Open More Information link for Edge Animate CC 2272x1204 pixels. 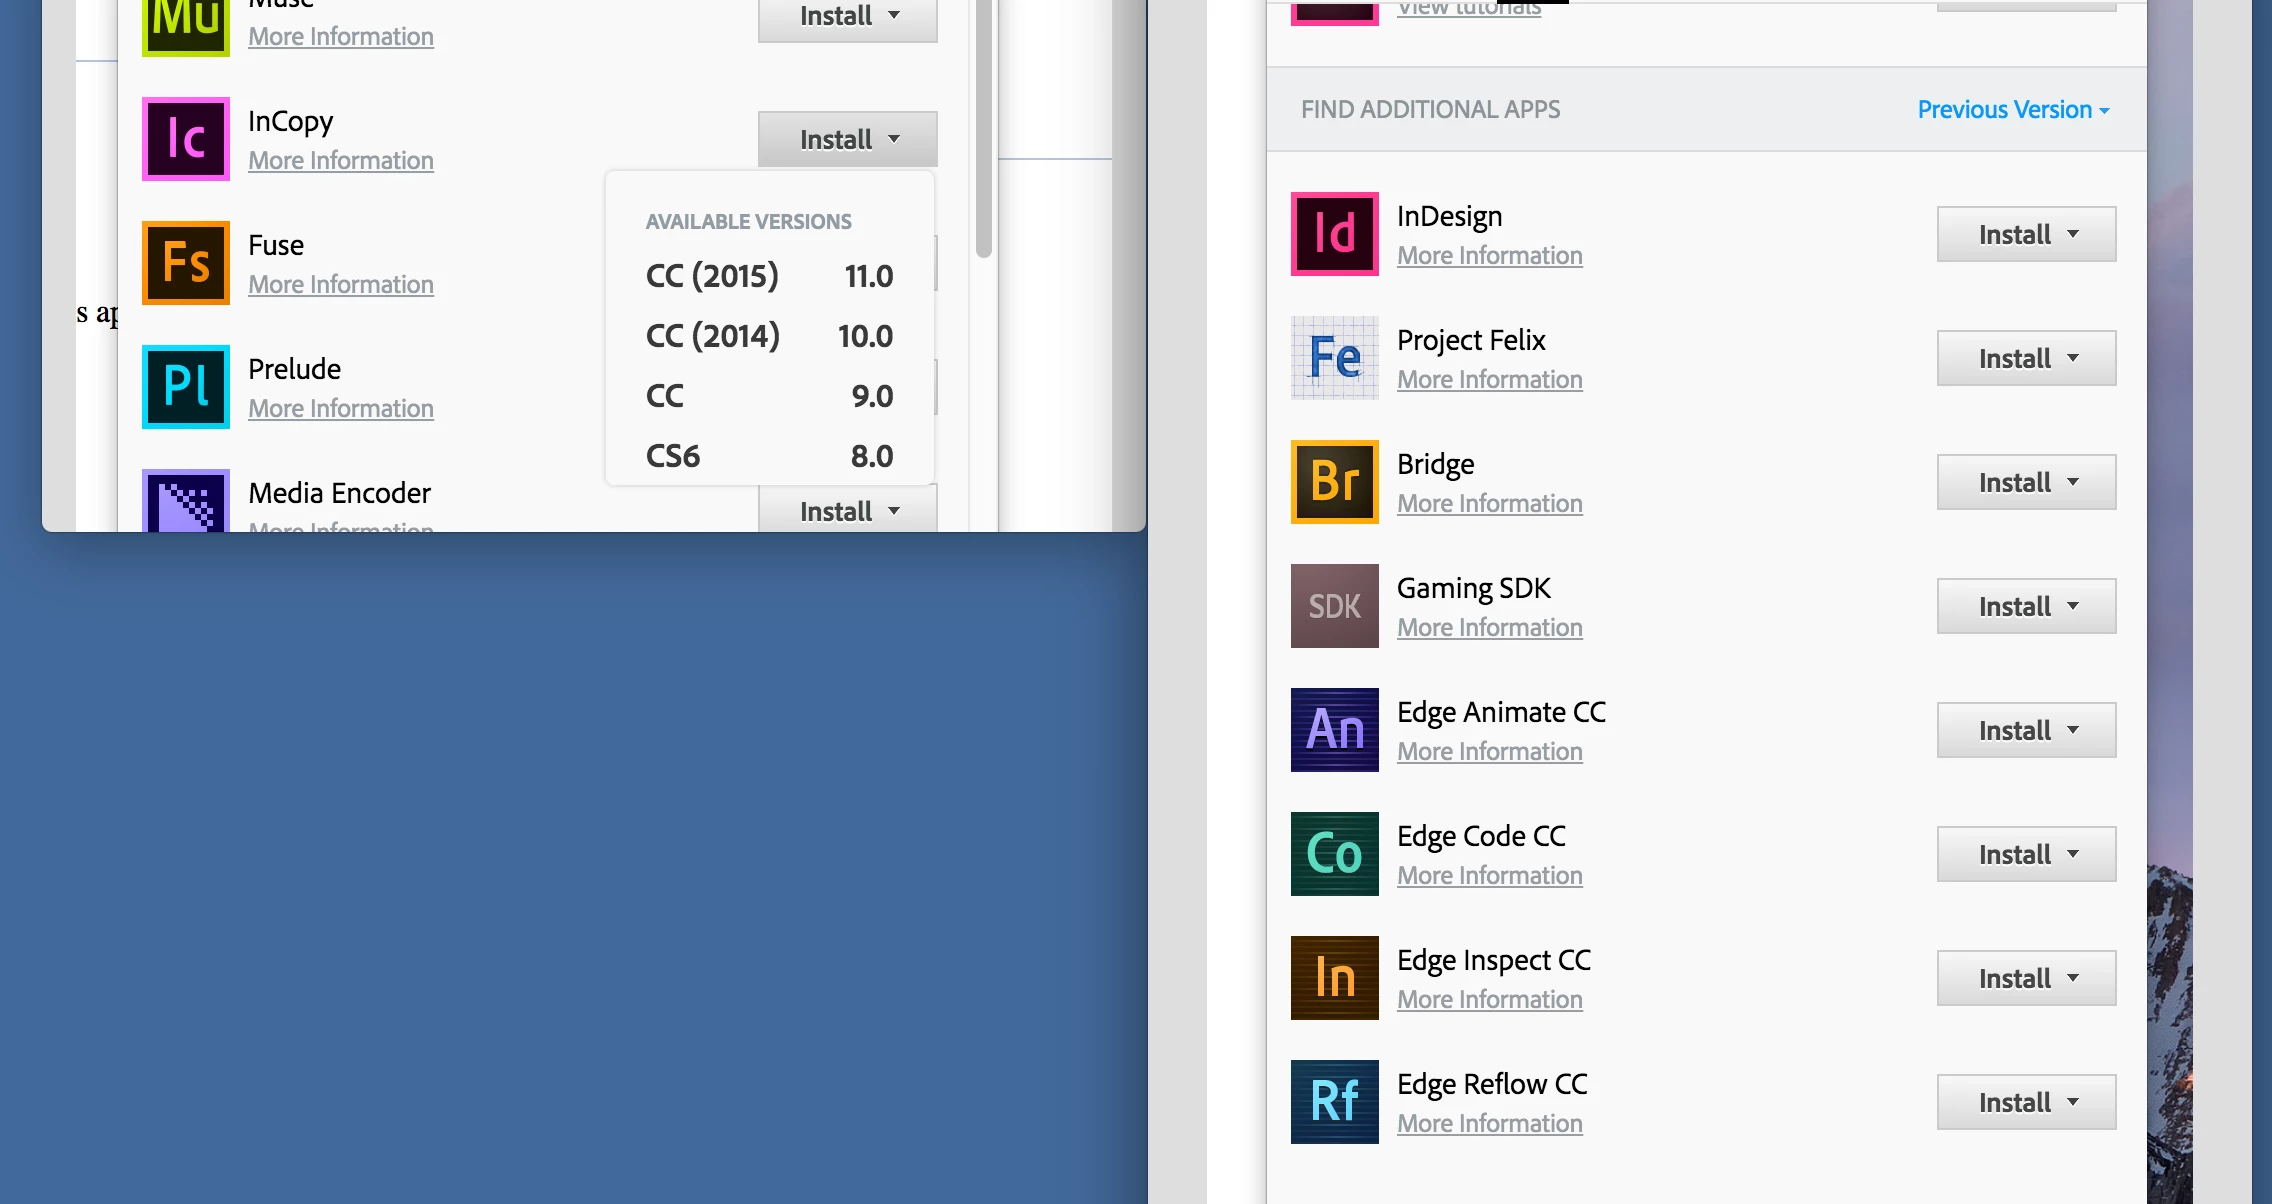click(x=1490, y=752)
